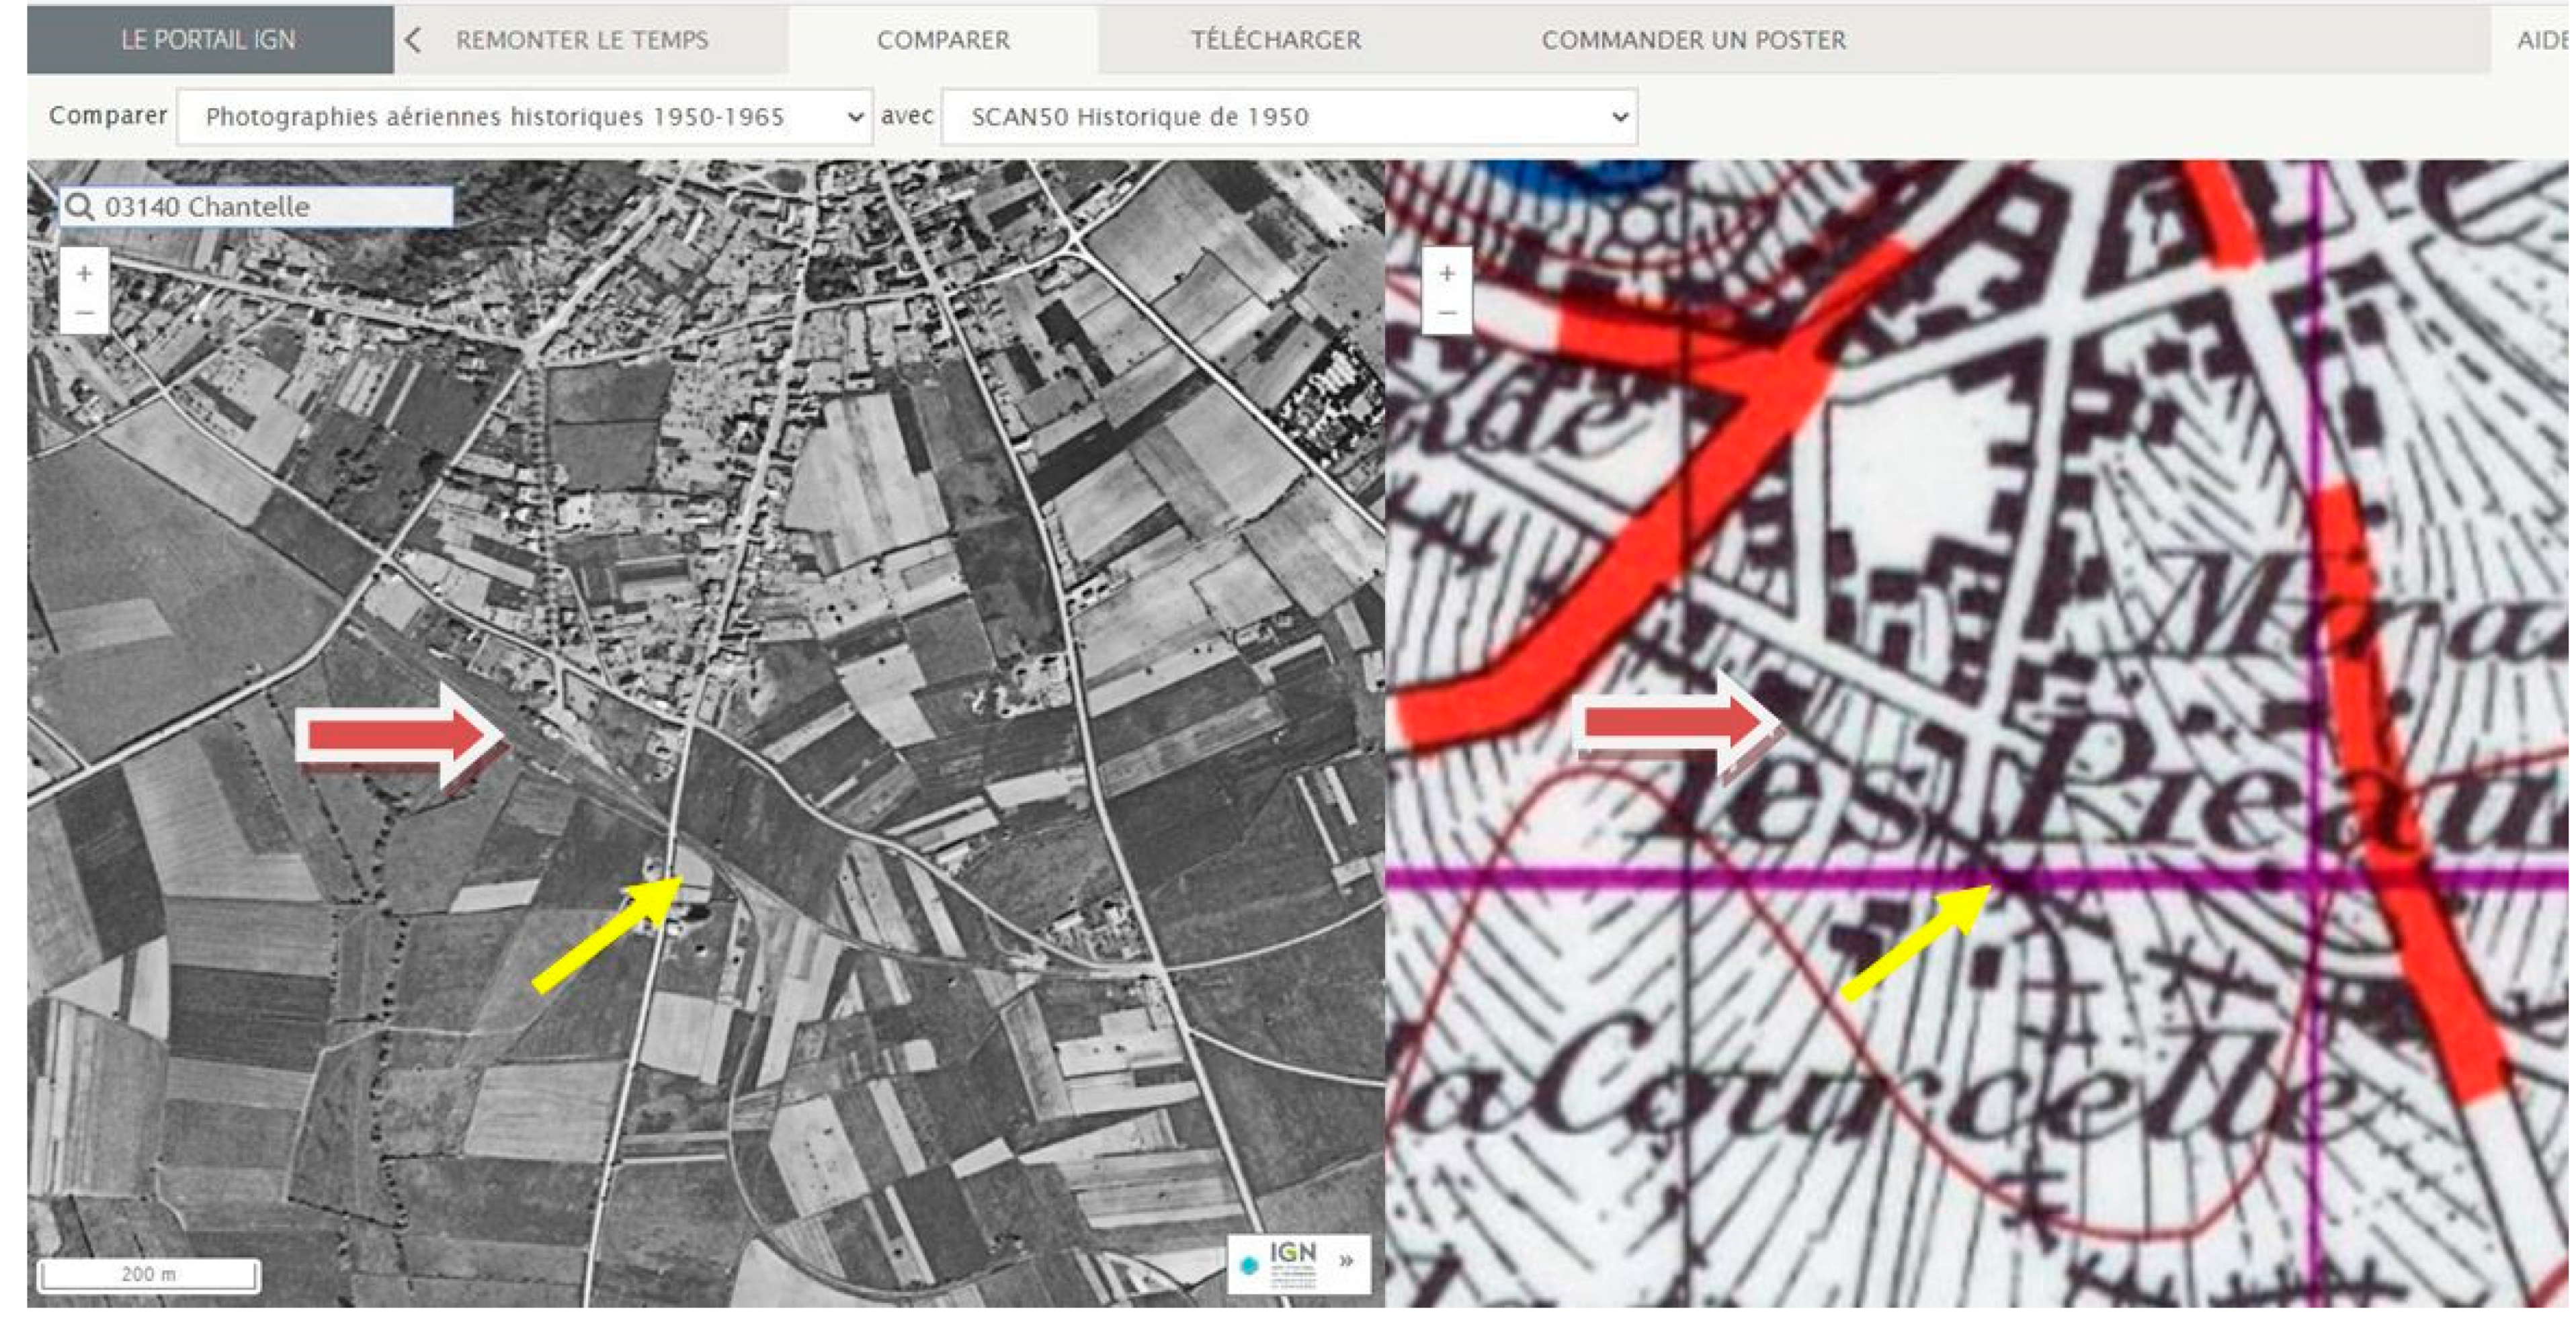Screen dimensions: 2576x1335
Task: Switch to the Comparer tab
Action: [943, 40]
